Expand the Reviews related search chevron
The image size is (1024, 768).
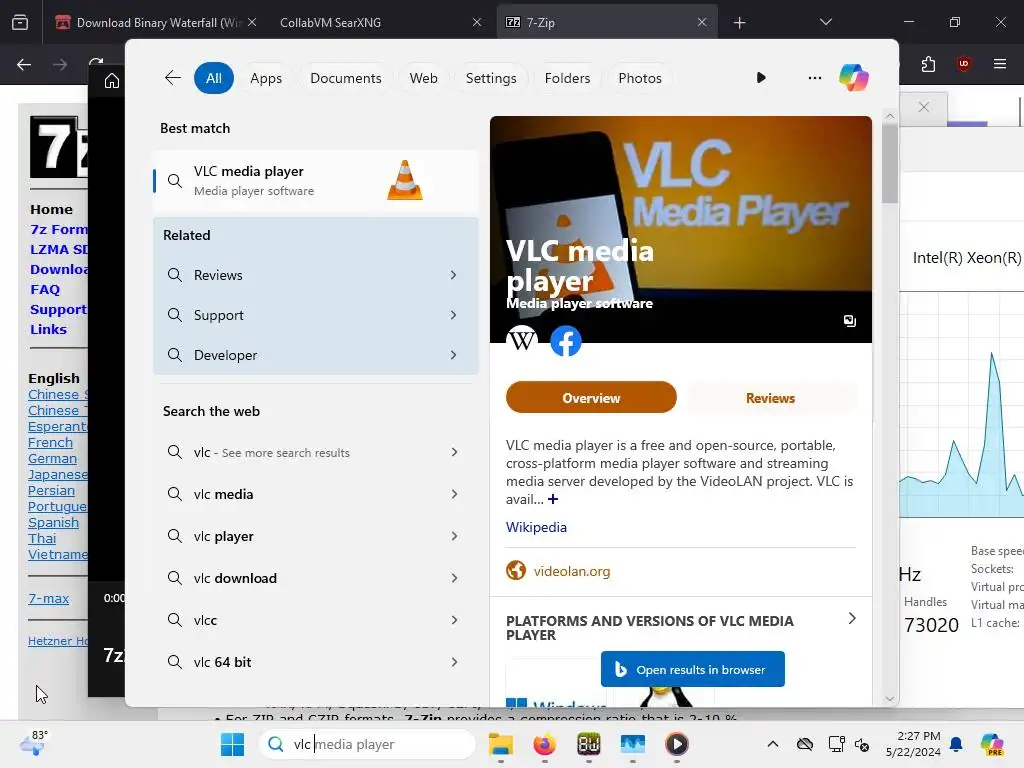(x=453, y=275)
